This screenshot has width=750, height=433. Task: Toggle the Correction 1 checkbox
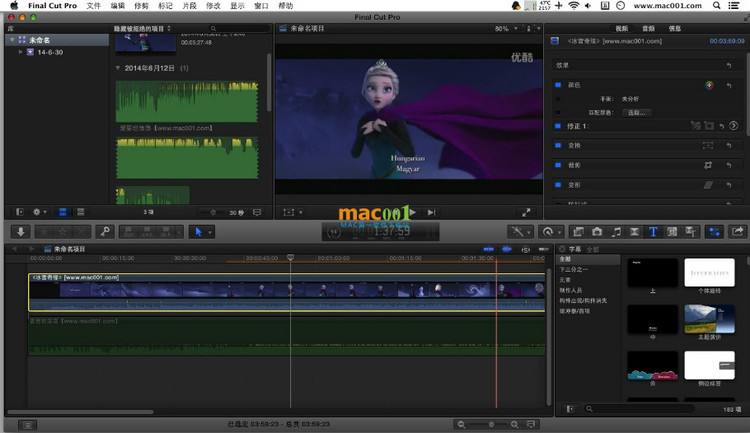coord(558,126)
